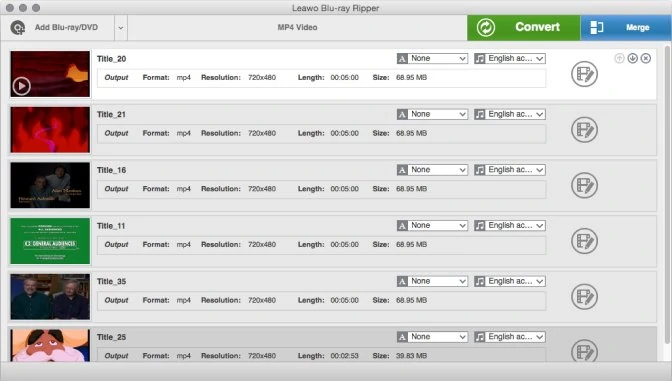Open edit video icon for Title_35
This screenshot has height=381, width=672.
coord(584,297)
